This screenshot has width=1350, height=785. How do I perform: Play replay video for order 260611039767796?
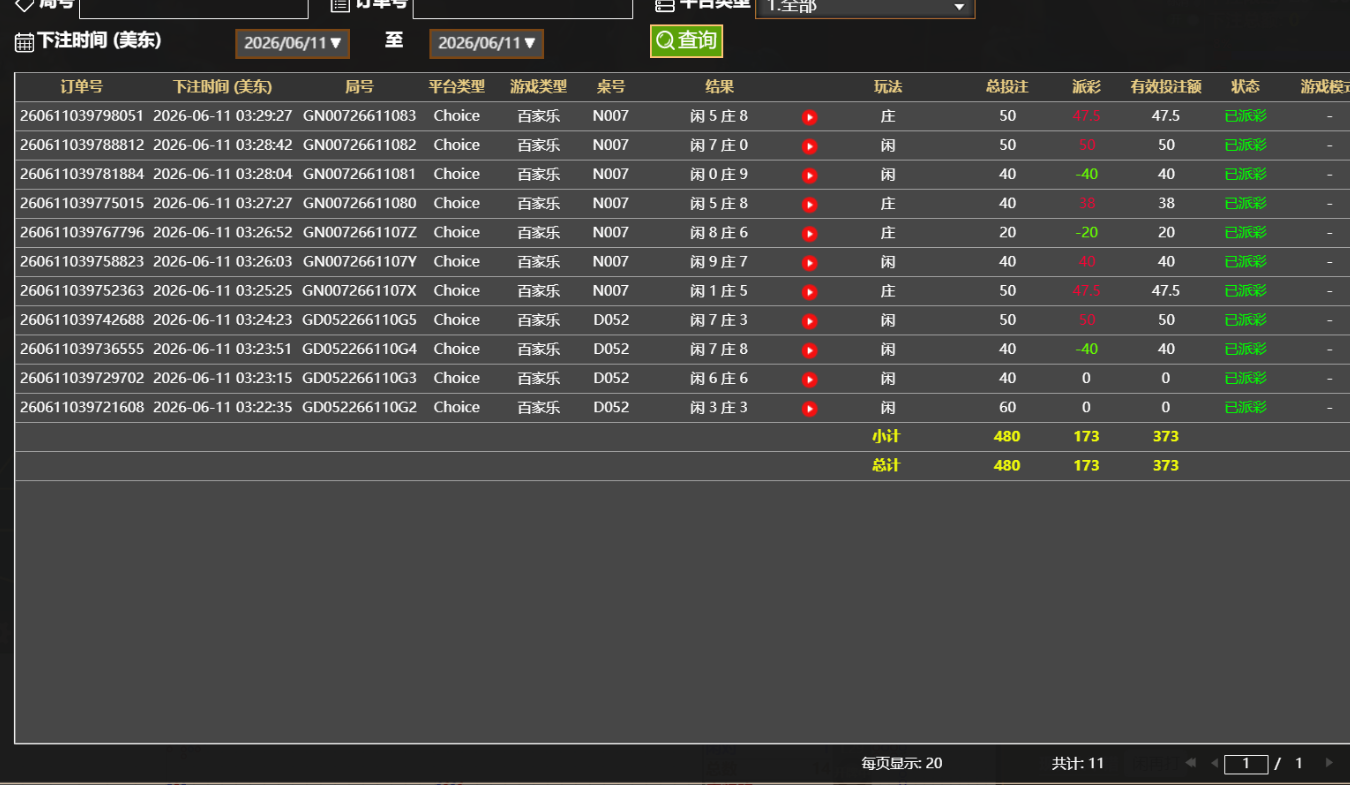[810, 233]
